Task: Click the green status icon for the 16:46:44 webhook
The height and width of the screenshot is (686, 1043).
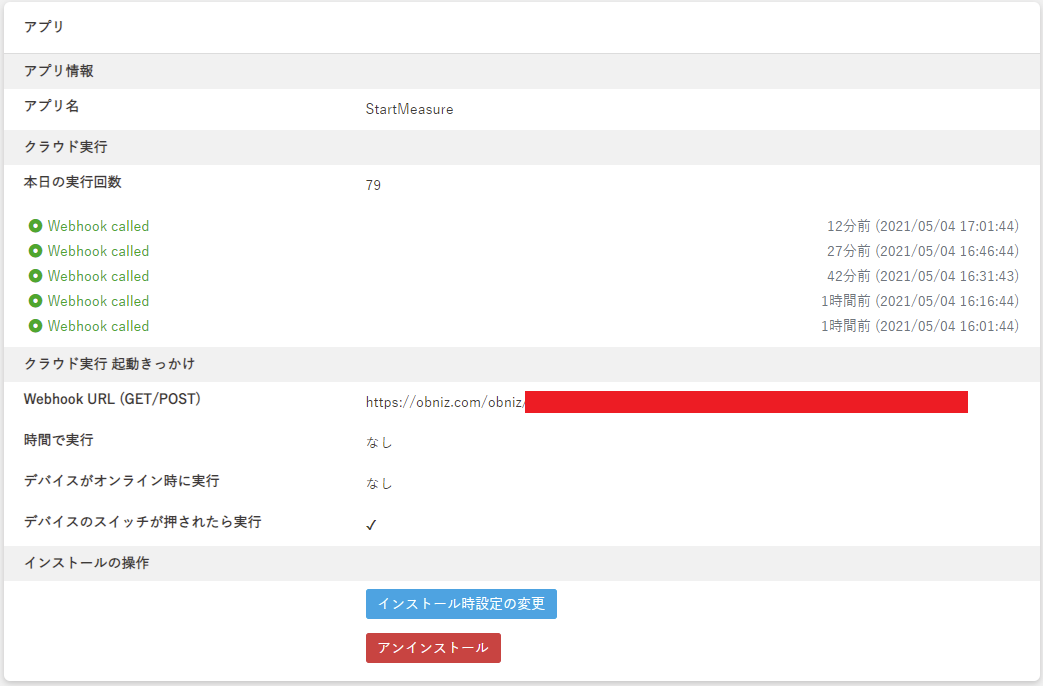Action: 36,251
